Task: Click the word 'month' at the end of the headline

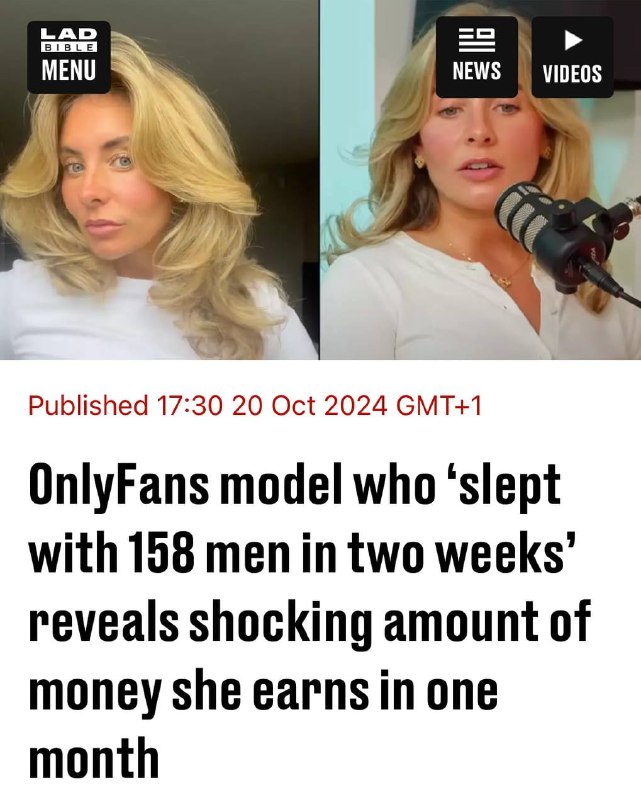Action: click(93, 757)
